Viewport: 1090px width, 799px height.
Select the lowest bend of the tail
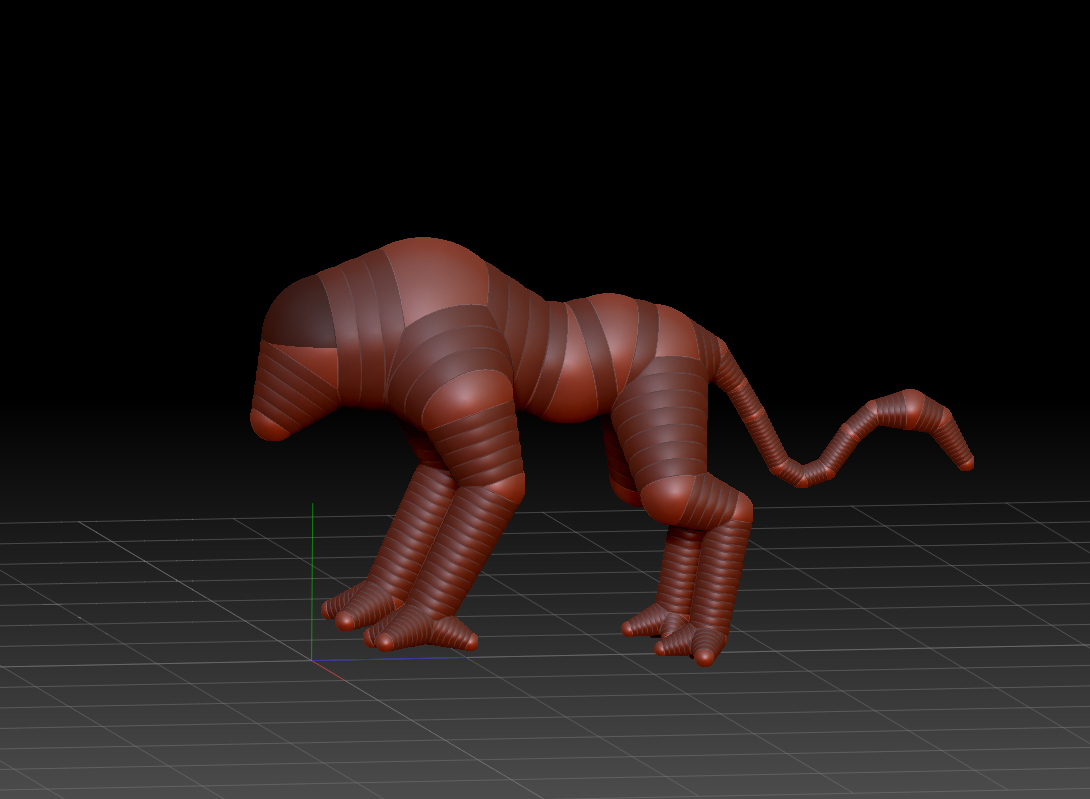[802, 480]
